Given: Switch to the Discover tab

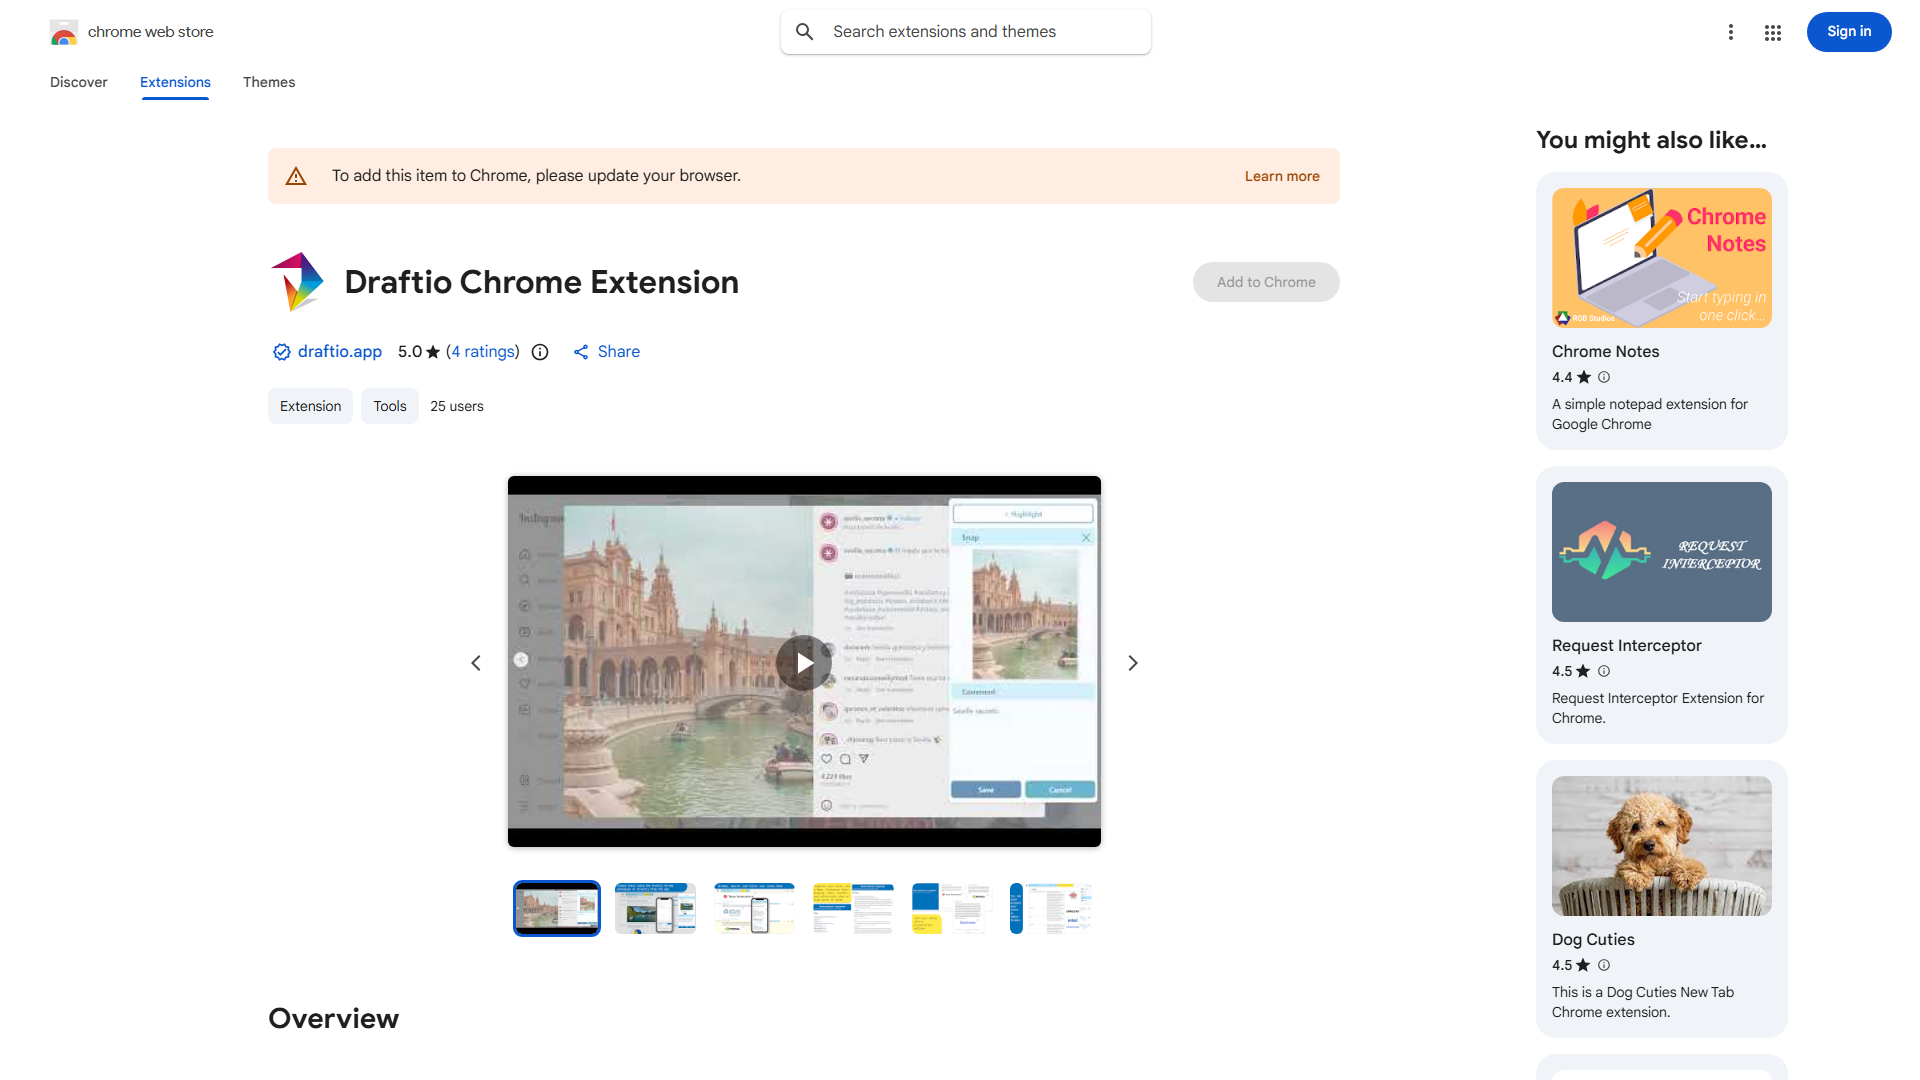Looking at the screenshot, I should coord(79,82).
